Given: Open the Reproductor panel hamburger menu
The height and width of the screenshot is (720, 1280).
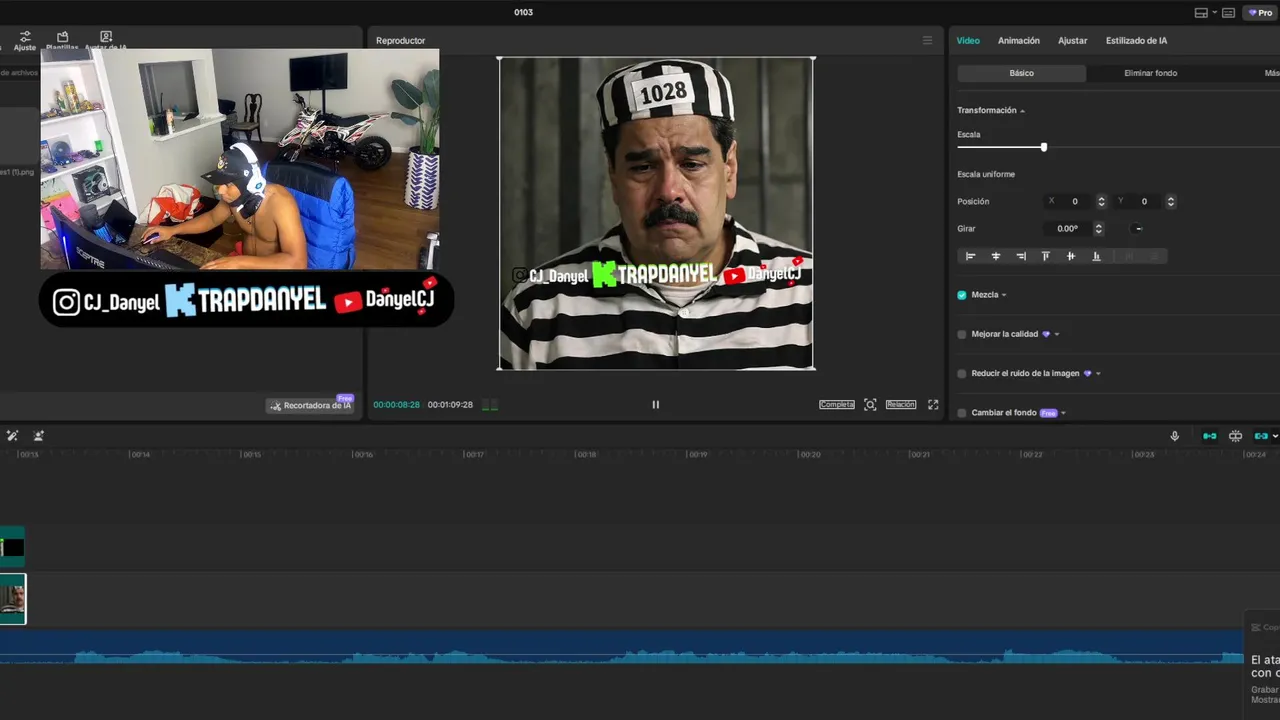Looking at the screenshot, I should coord(927,41).
